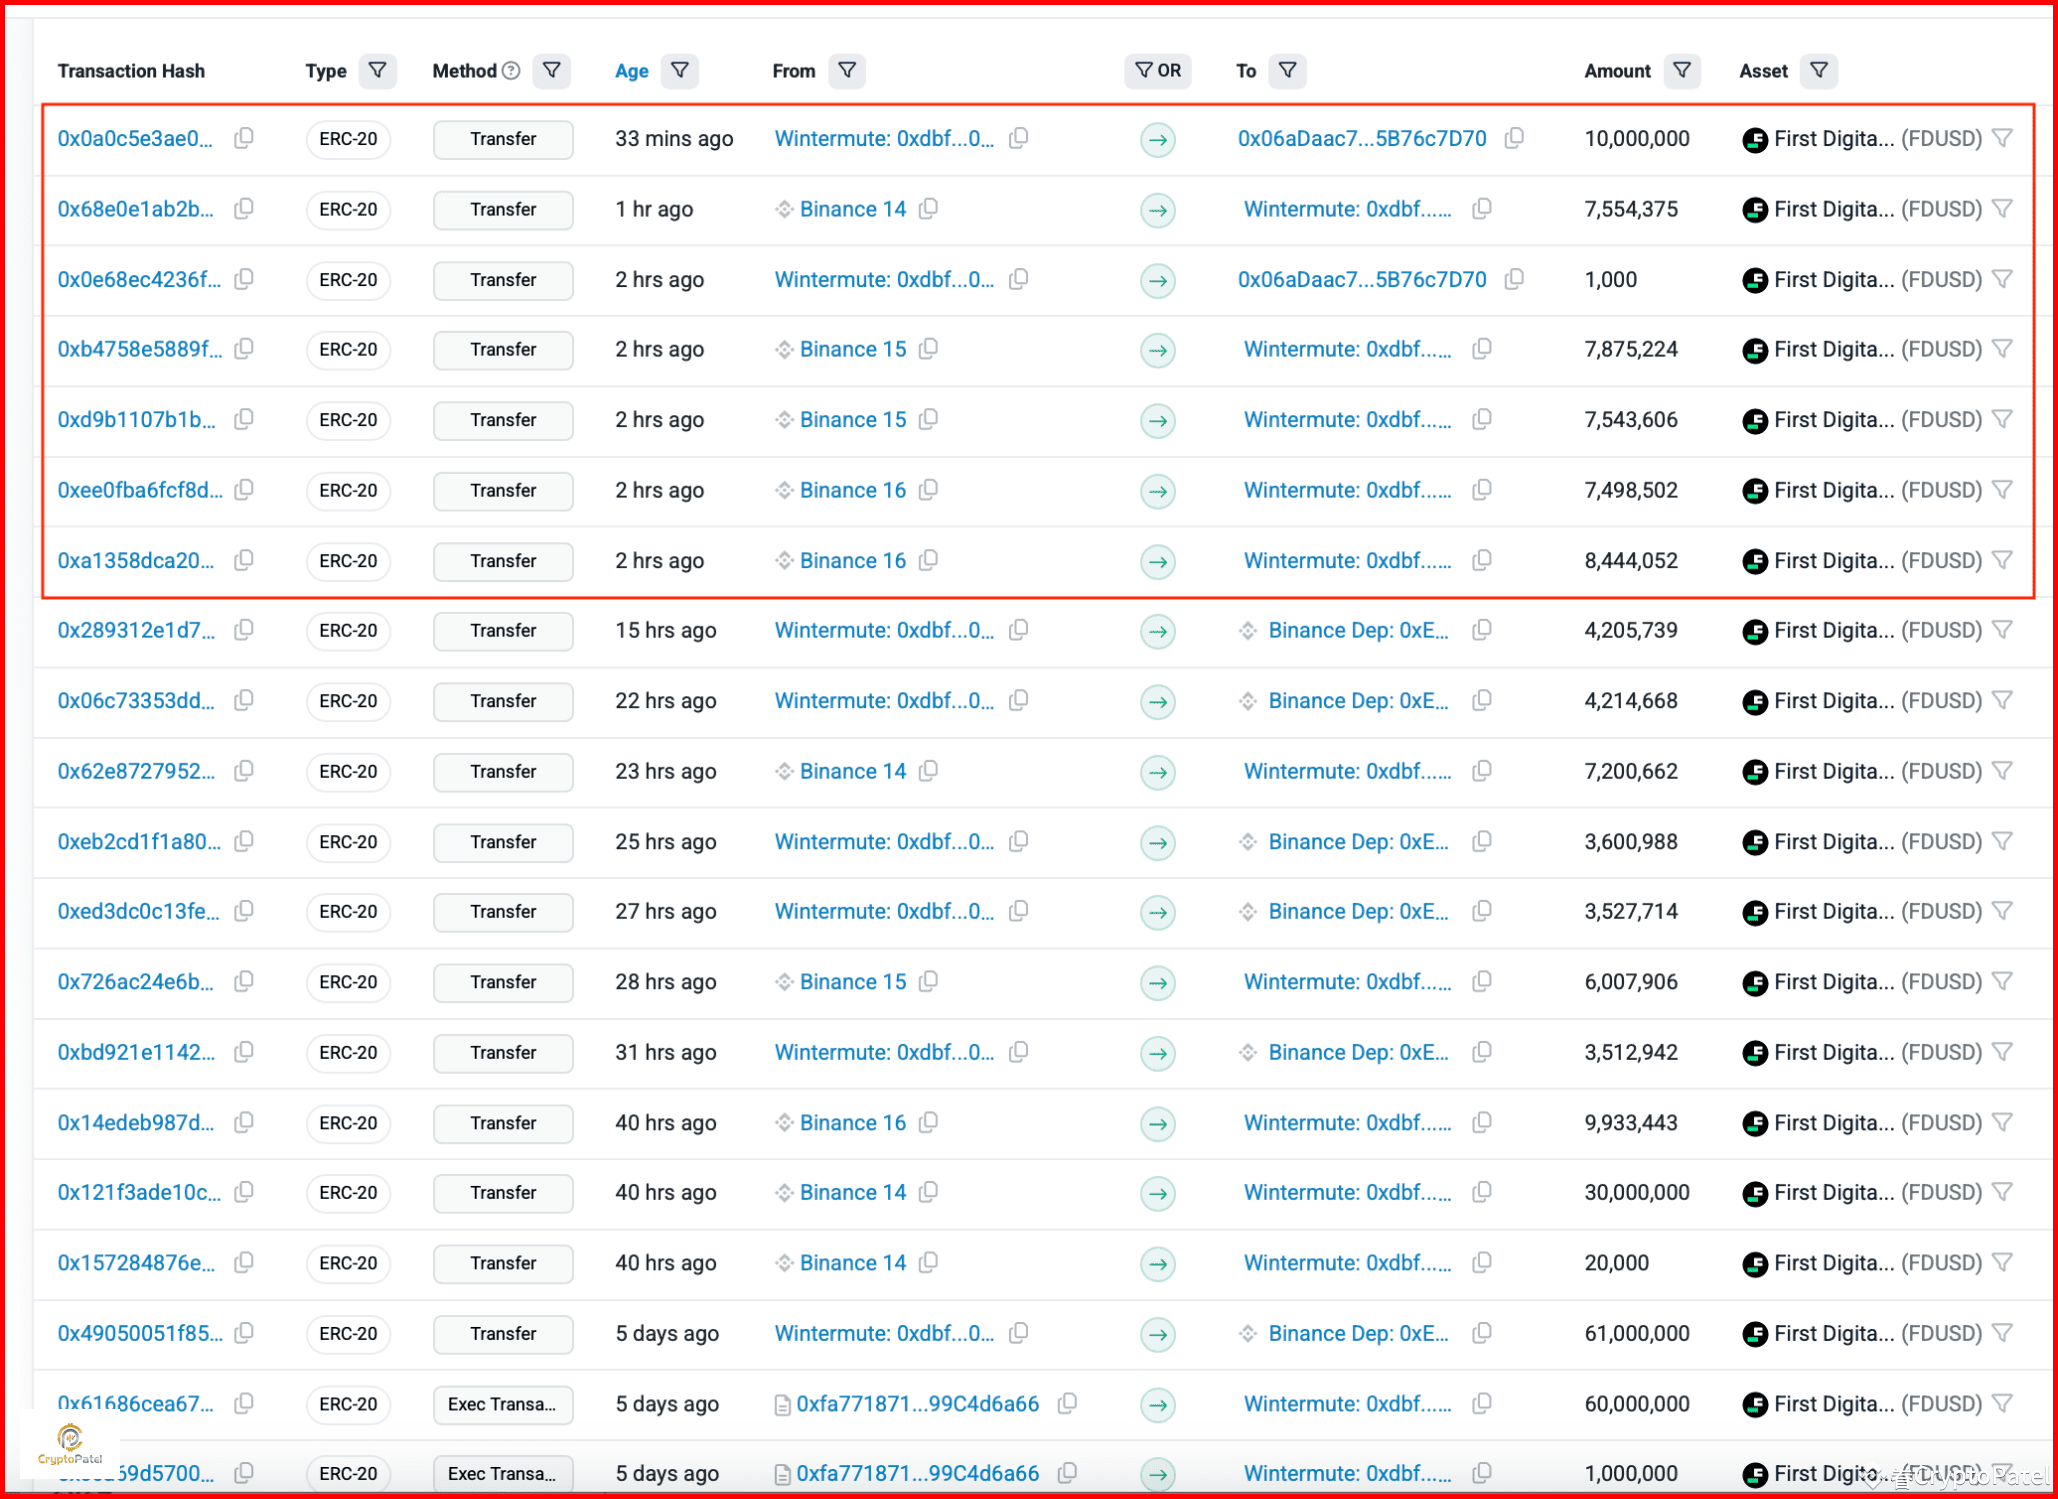Click Transfer method in 31 hrs ago row

coord(503,1052)
